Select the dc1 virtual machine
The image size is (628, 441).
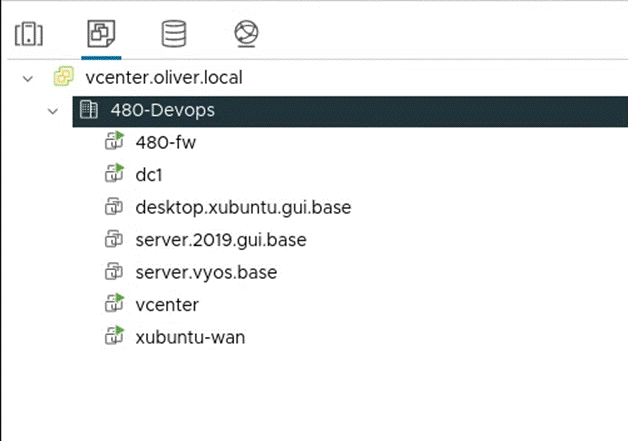(149, 175)
